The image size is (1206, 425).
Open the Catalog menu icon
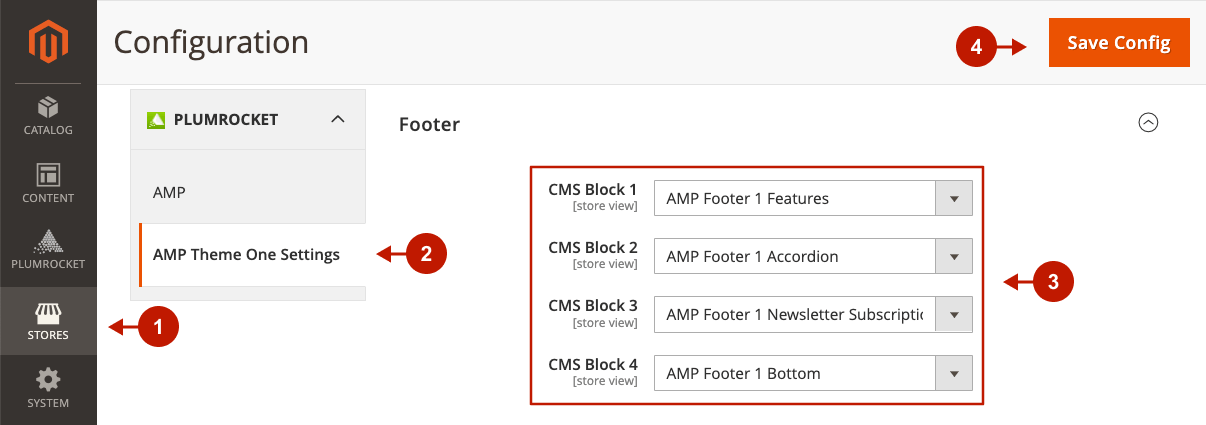click(x=48, y=106)
